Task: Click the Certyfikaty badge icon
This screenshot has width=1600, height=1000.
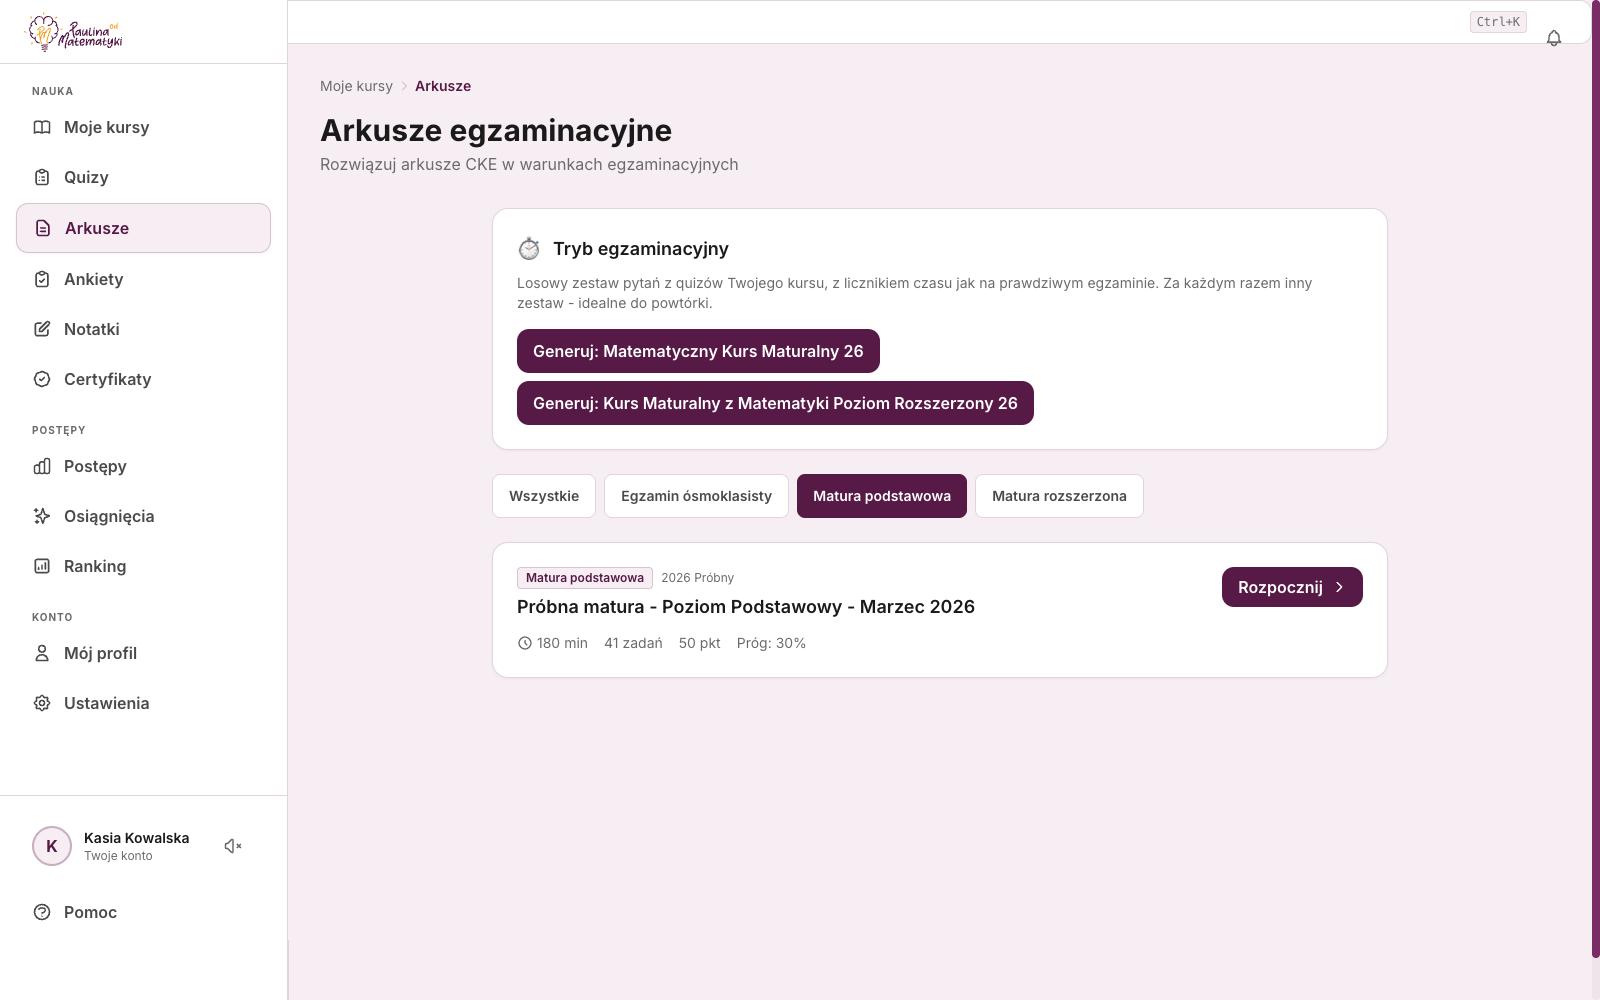Action: (x=42, y=379)
